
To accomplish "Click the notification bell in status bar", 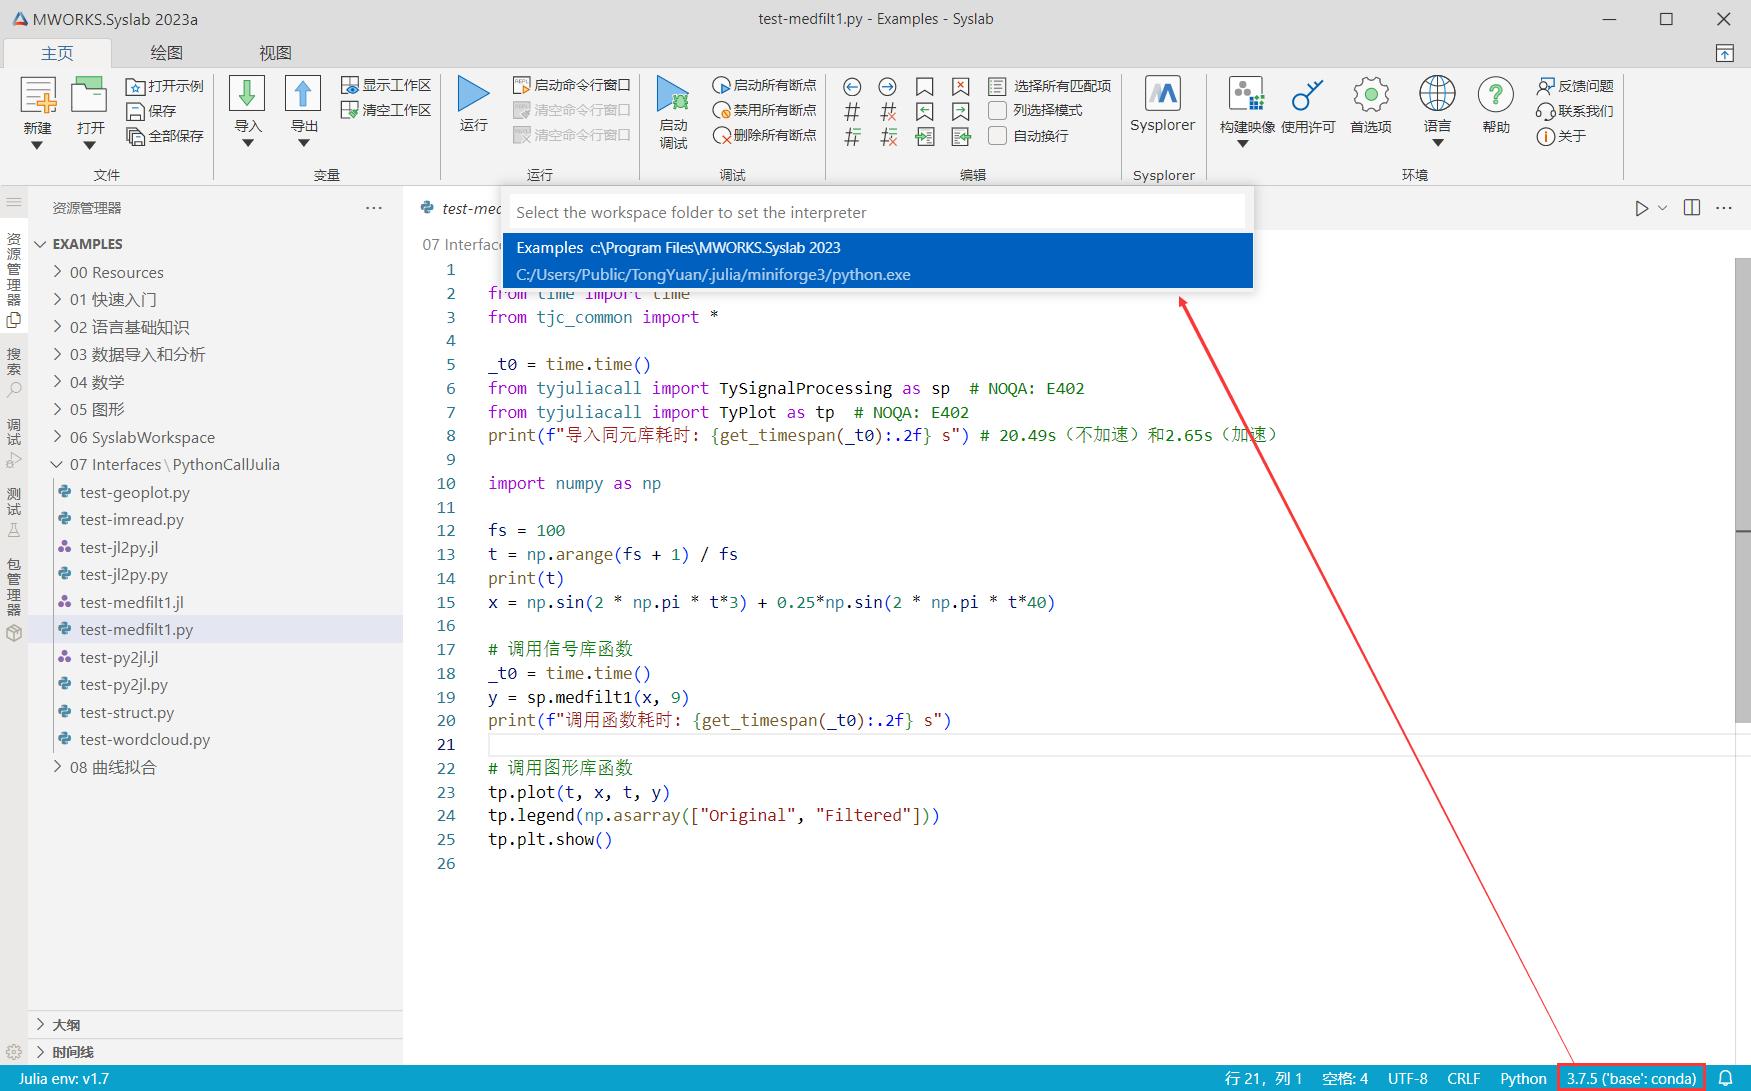I will [x=1726, y=1078].
